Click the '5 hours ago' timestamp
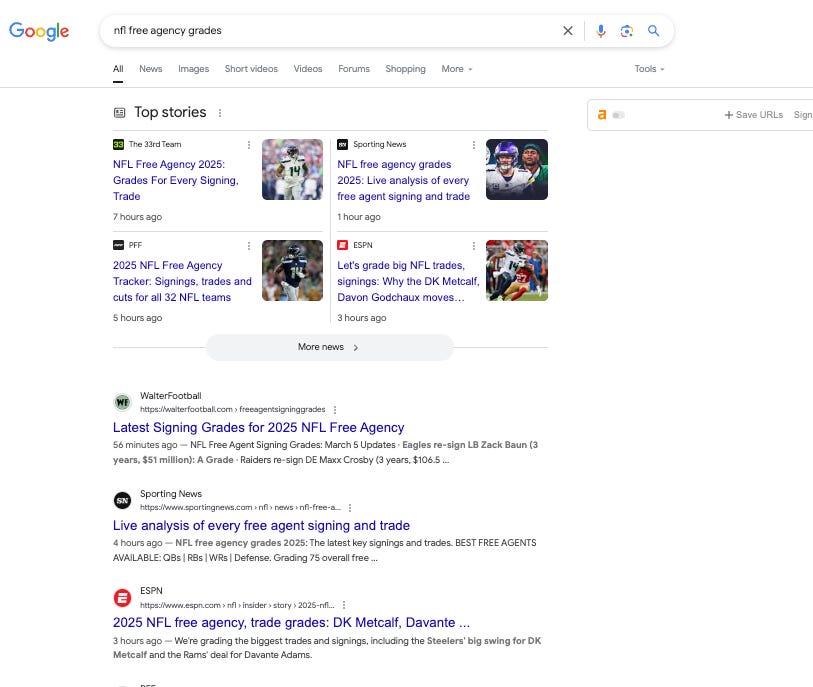The height and width of the screenshot is (687, 813). [137, 318]
